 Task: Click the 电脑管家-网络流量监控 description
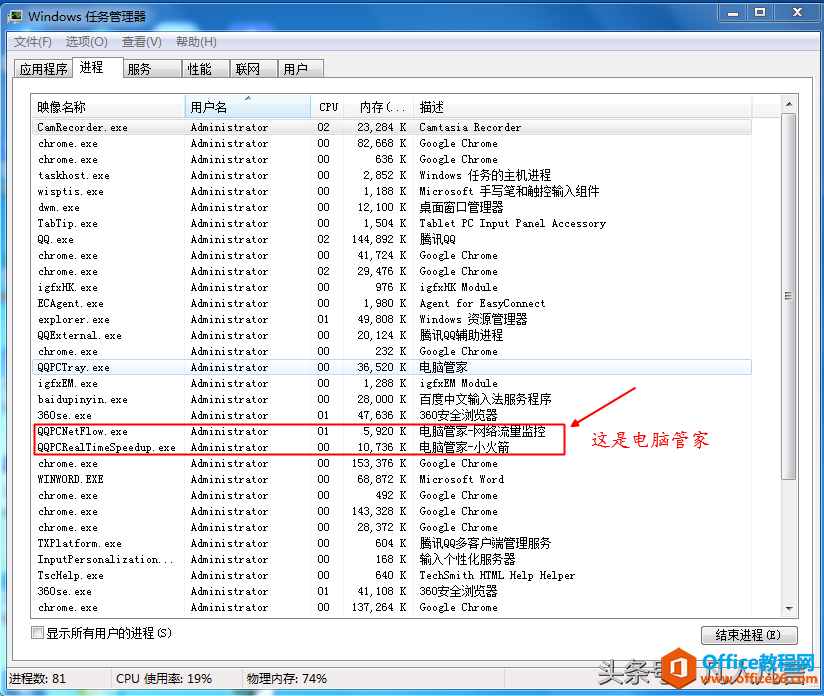pyautogui.click(x=482, y=431)
